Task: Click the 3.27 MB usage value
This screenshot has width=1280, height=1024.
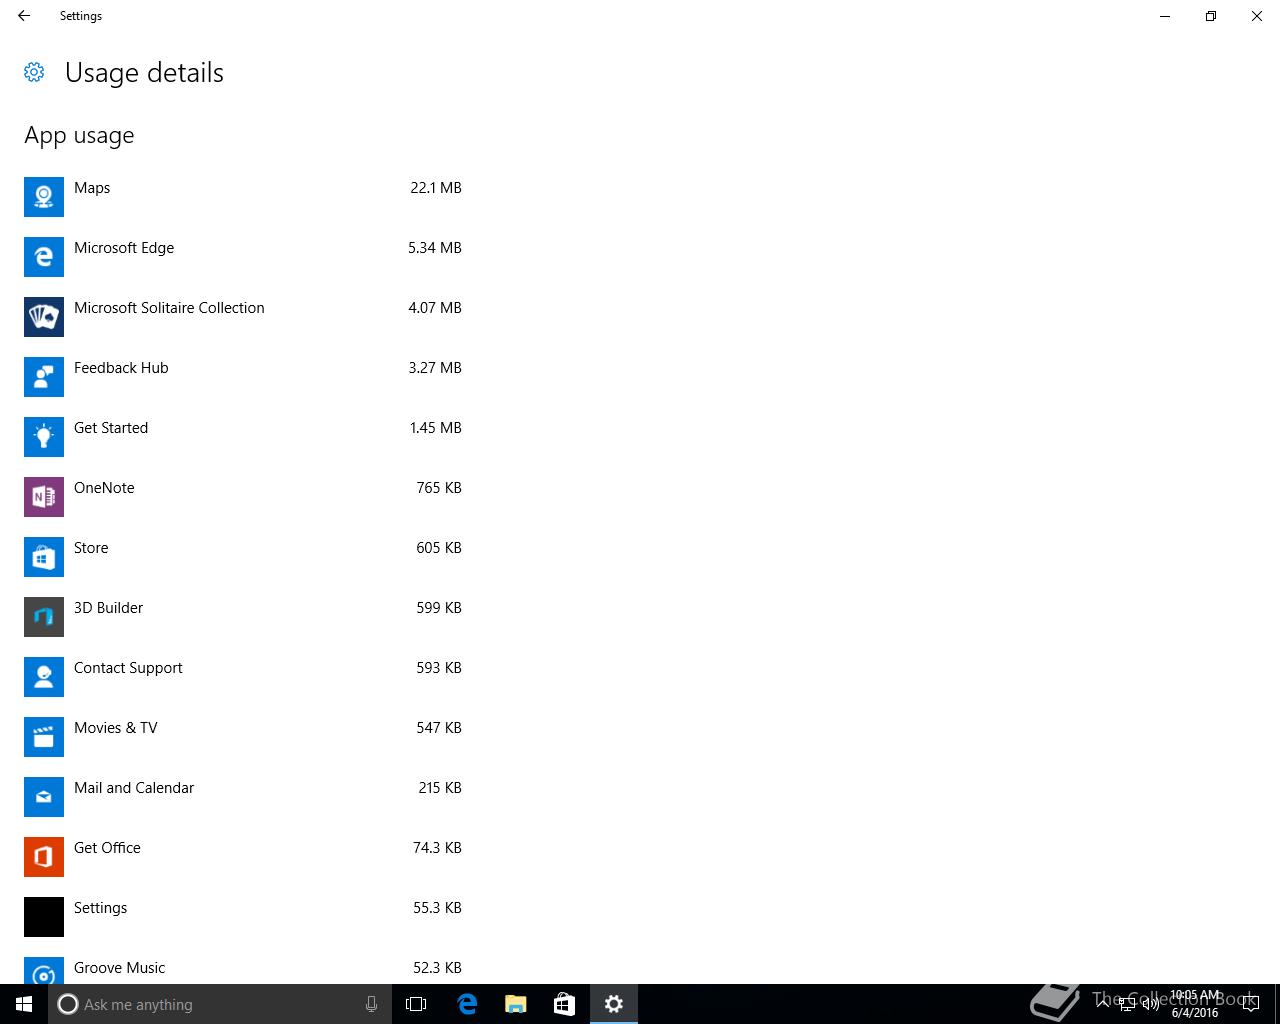Action: coord(435,368)
